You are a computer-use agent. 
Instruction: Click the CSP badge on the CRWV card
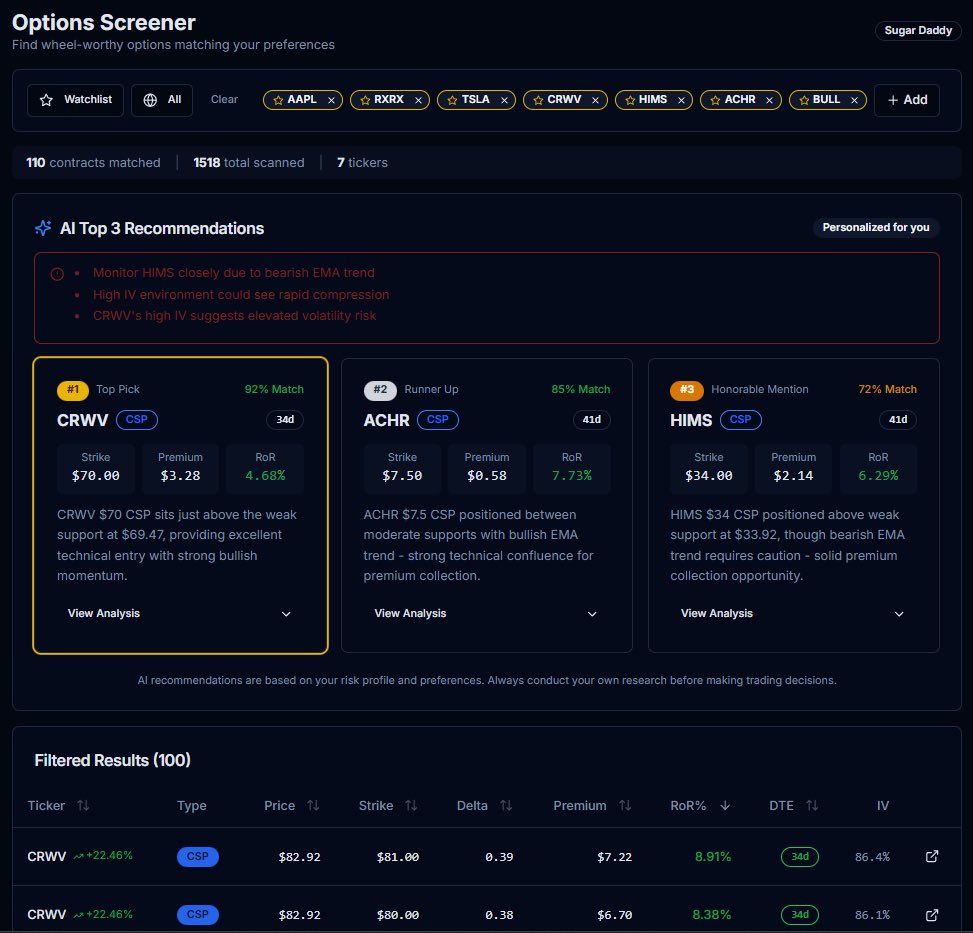coord(137,420)
